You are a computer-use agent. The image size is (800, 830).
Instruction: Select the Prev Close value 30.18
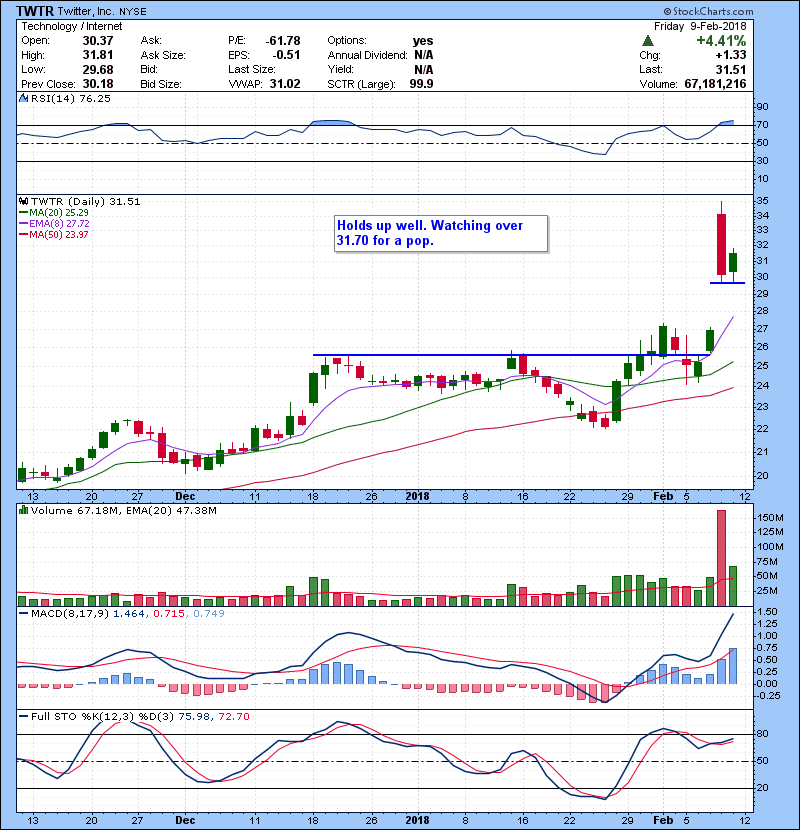(98, 84)
